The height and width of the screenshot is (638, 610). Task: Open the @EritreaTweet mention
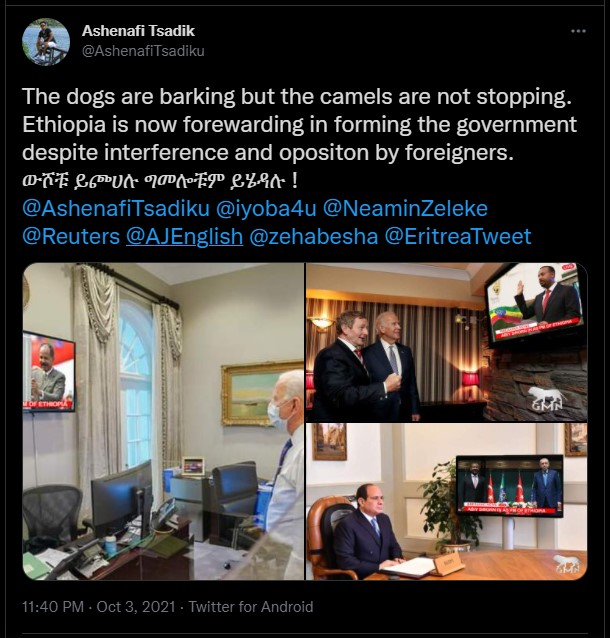(x=458, y=236)
